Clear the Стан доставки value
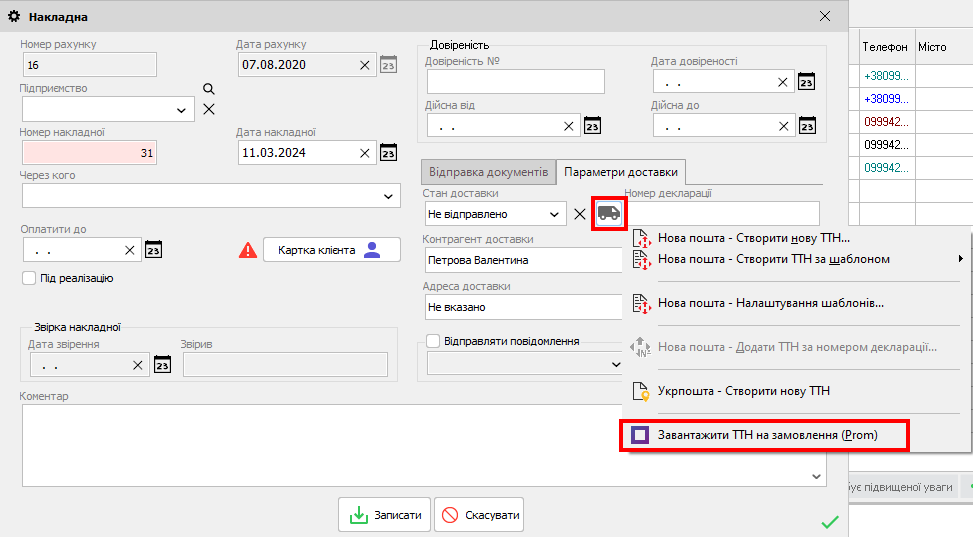Screen dimensions: 973x537 pyautogui.click(x=579, y=214)
